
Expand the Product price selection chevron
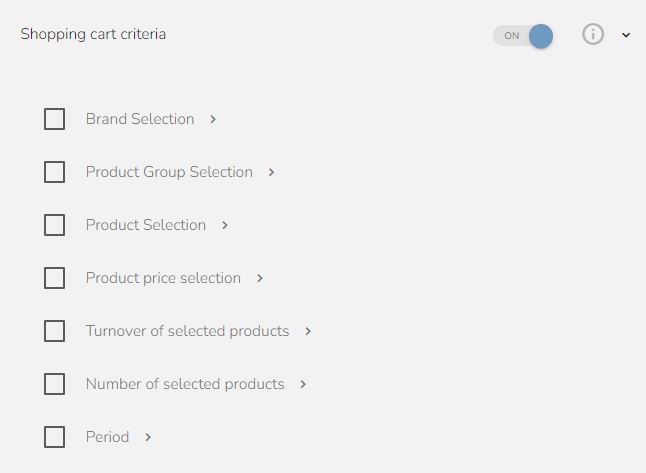pyautogui.click(x=260, y=278)
